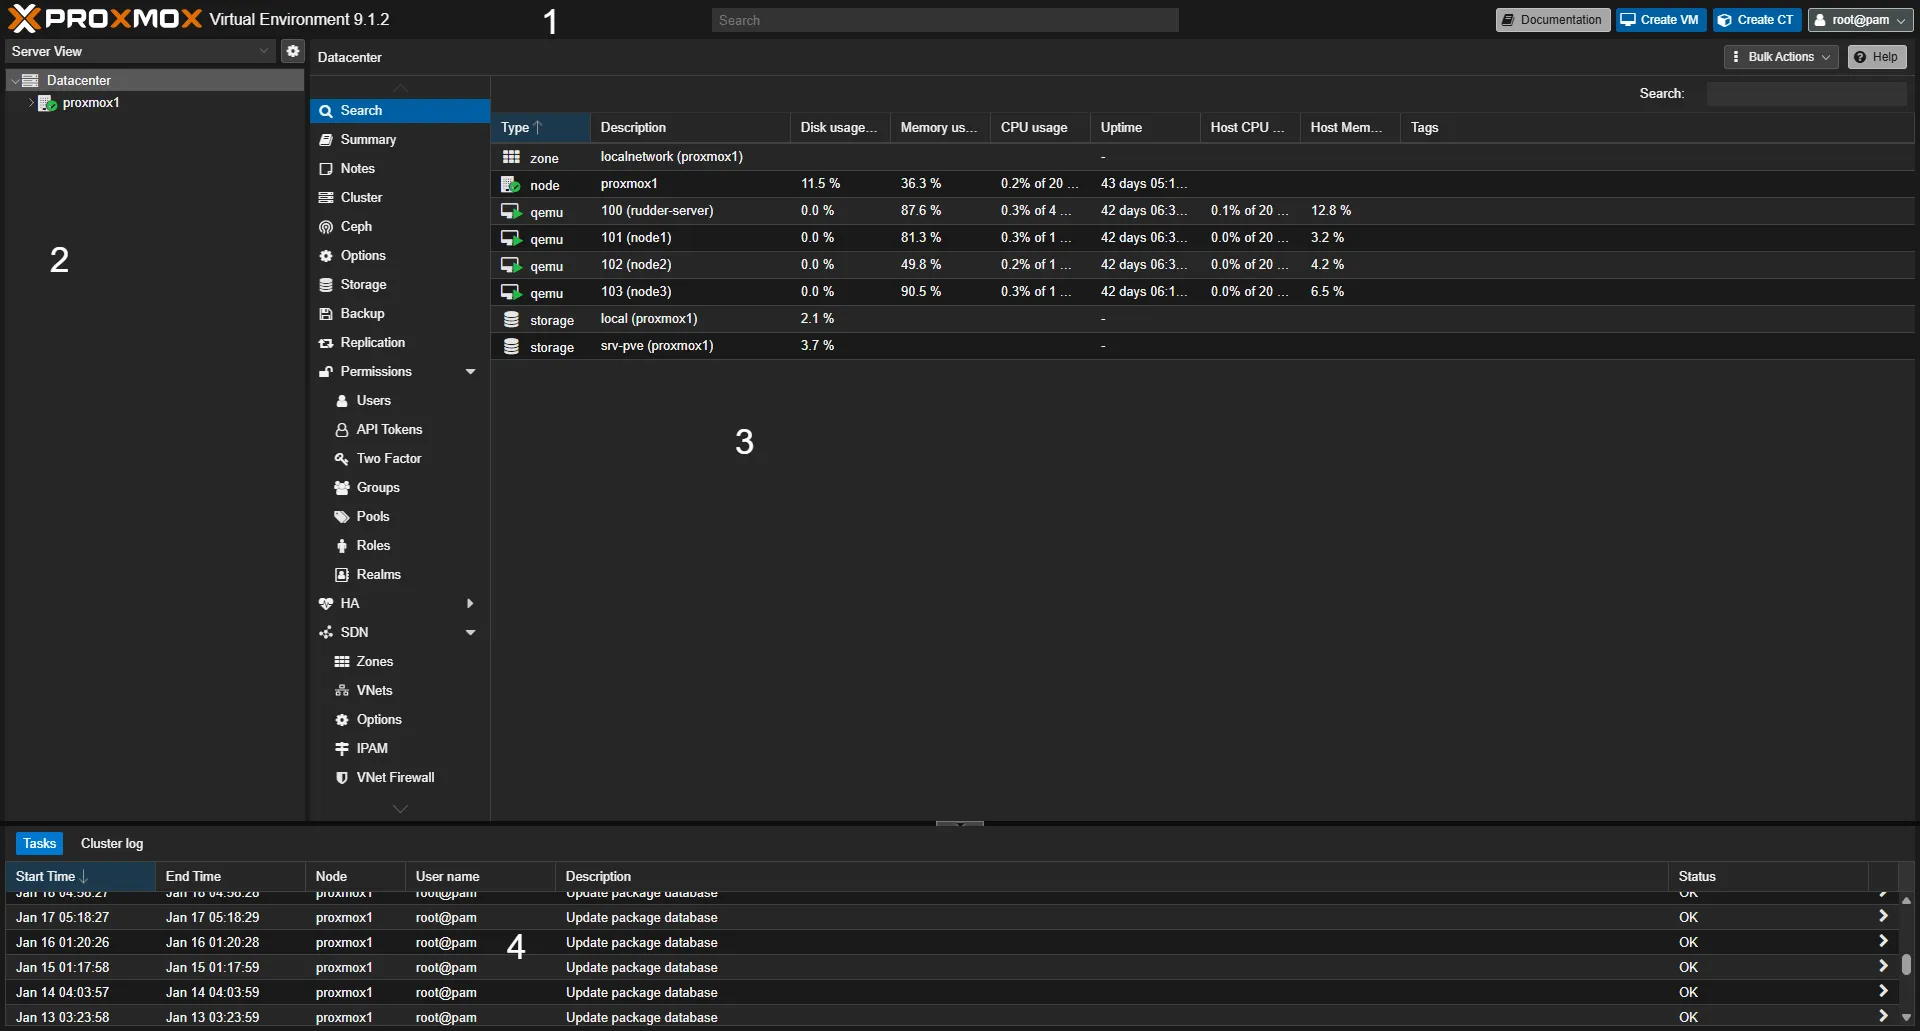Open the Server View settings gear
The width and height of the screenshot is (1920, 1031).
pyautogui.click(x=291, y=51)
